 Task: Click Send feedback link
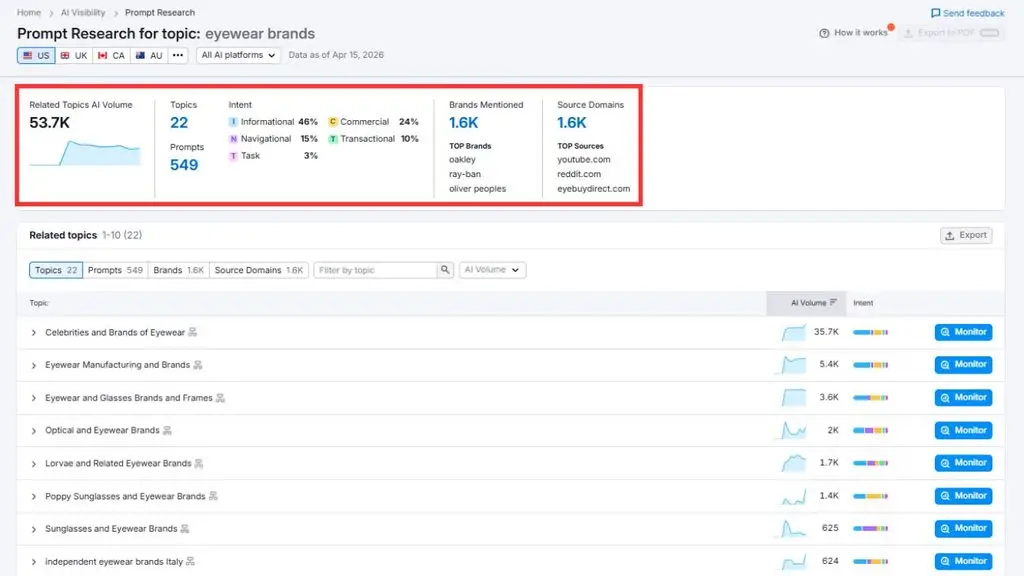coord(967,13)
